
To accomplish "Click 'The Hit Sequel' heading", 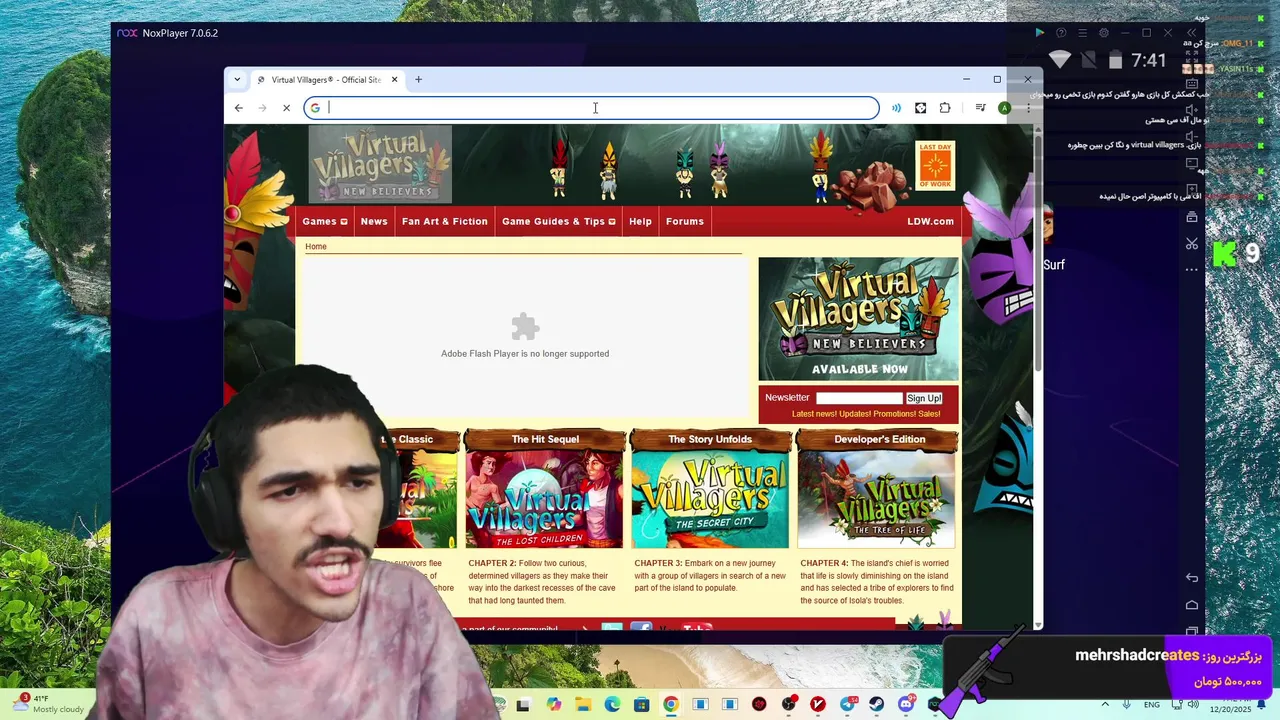I will [545, 439].
